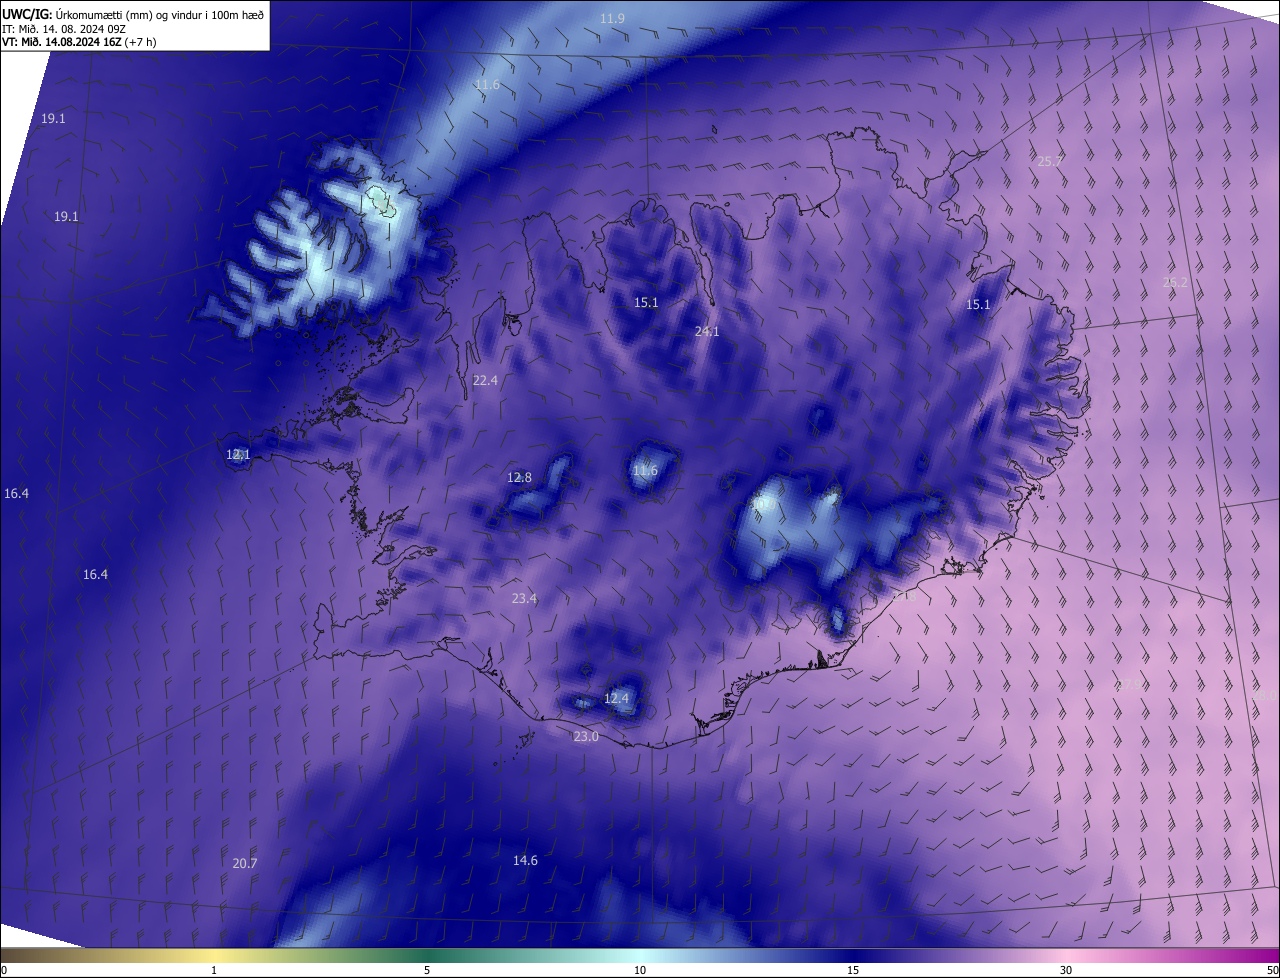Image resolution: width=1280 pixels, height=978 pixels.
Task: Click the 0 tick on the color scale
Action: (4, 970)
